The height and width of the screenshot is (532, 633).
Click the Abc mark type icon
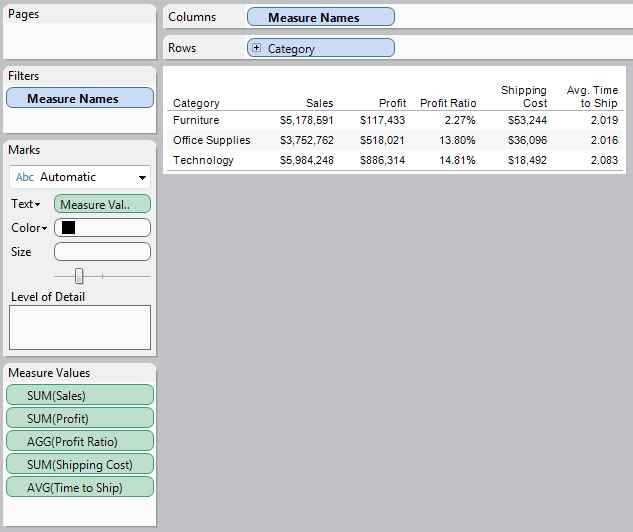pyautogui.click(x=25, y=177)
